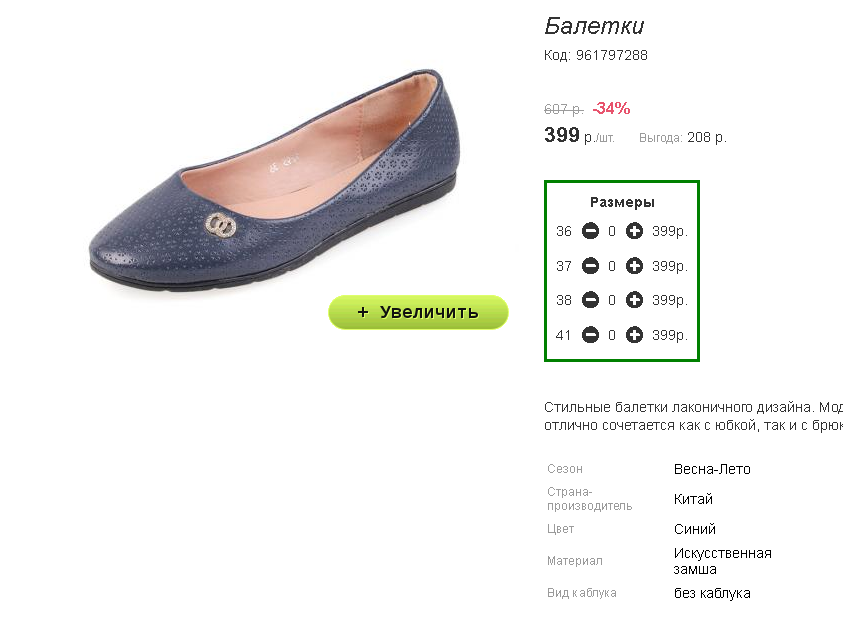The width and height of the screenshot is (843, 618).
Task: Click the crossed-out 607 р. price
Action: coord(564,109)
